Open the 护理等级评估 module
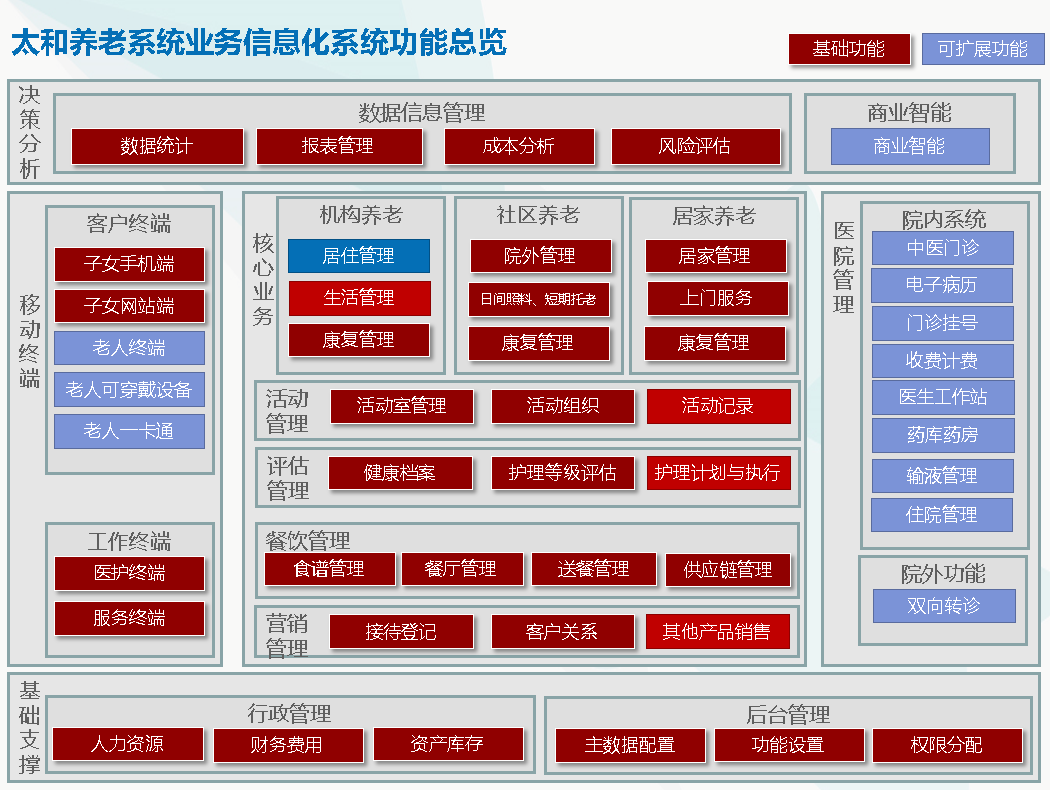1050x790 pixels. pos(563,473)
